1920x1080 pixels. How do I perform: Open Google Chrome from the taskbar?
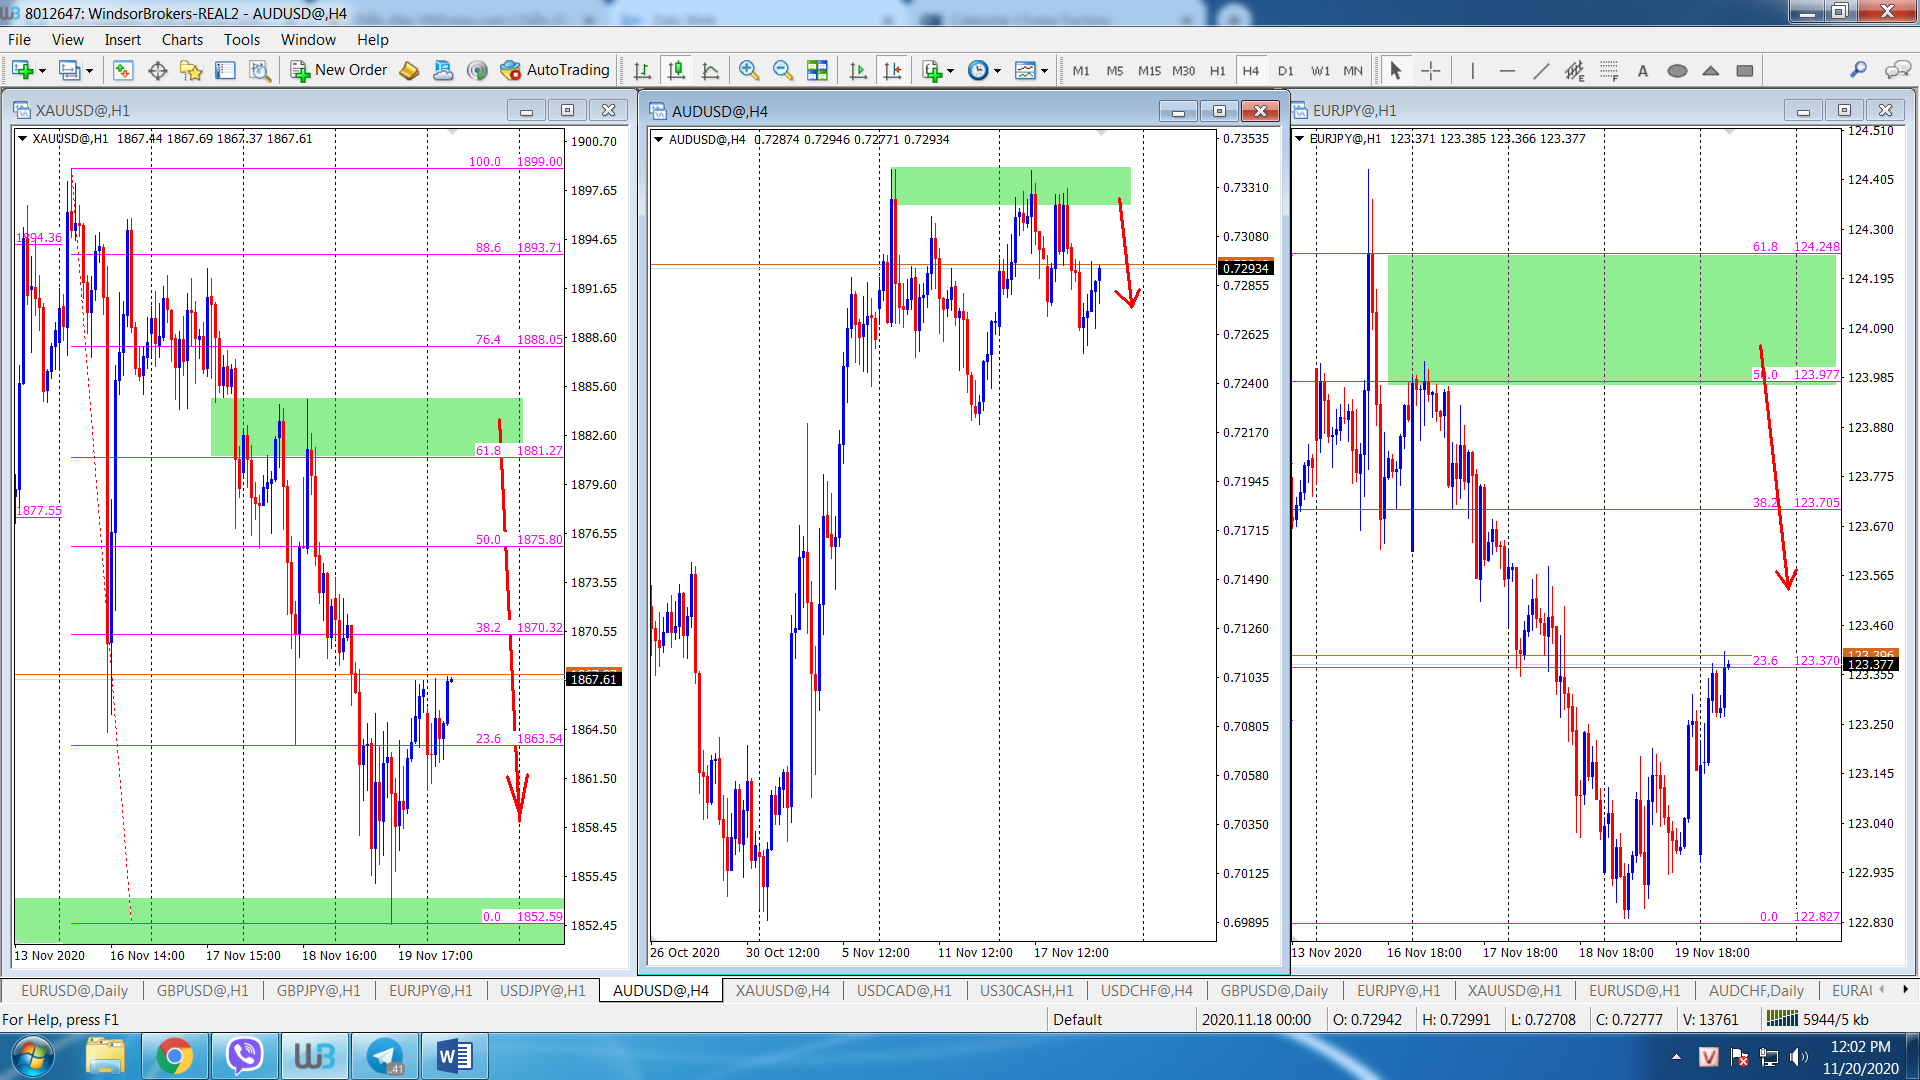pyautogui.click(x=174, y=1056)
